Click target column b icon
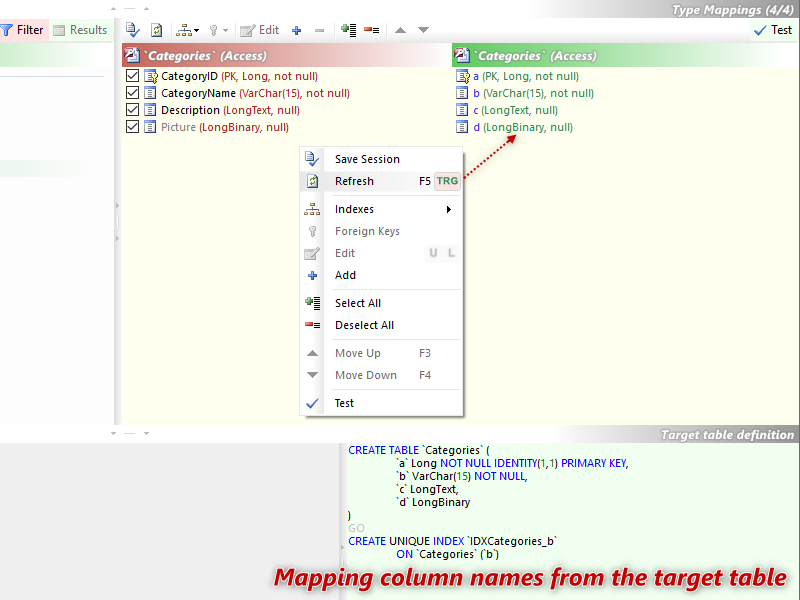The image size is (800, 600). coord(462,93)
